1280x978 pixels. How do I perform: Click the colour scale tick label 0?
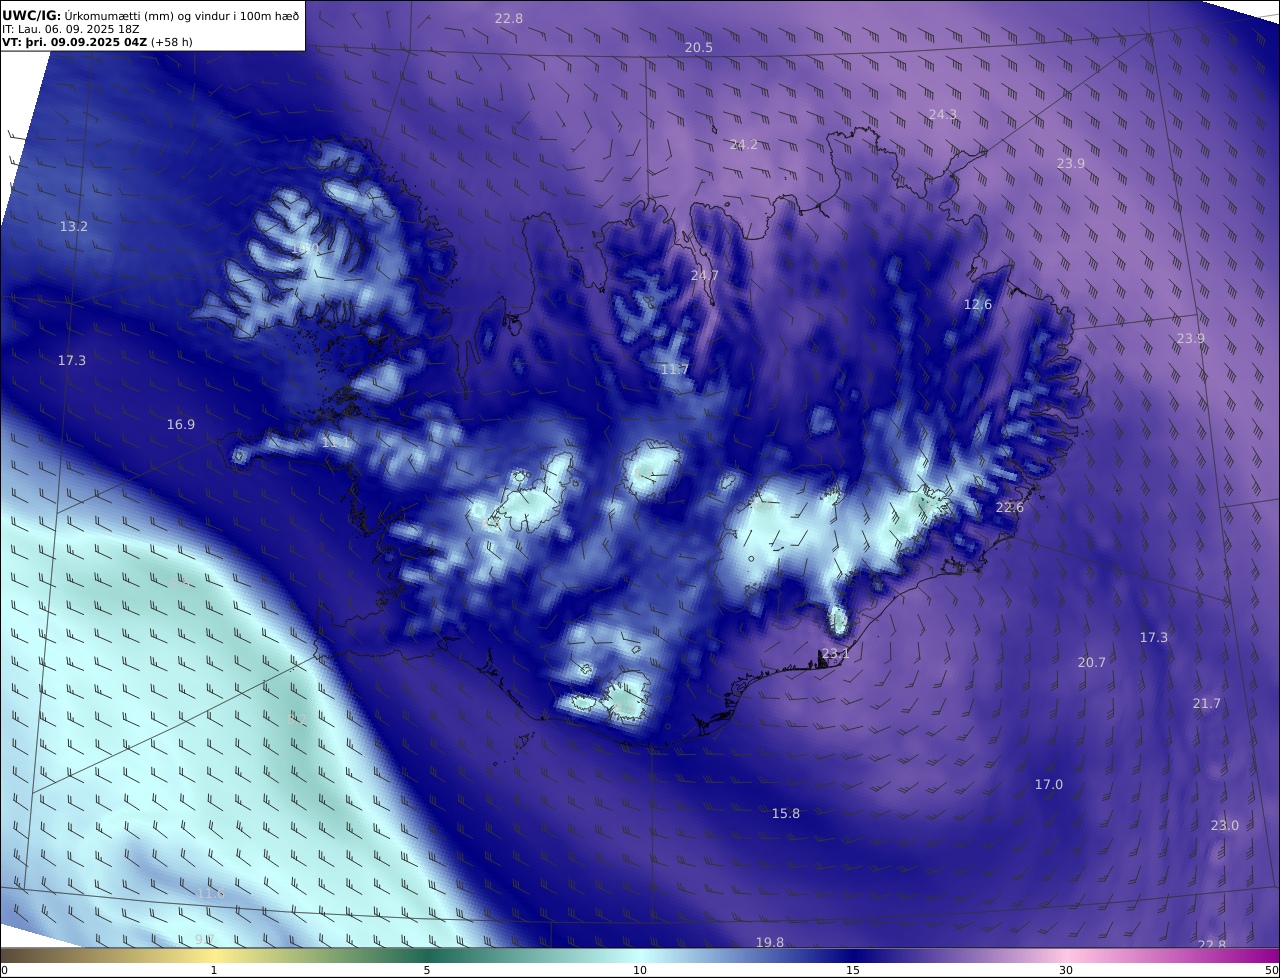pyautogui.click(x=4, y=970)
